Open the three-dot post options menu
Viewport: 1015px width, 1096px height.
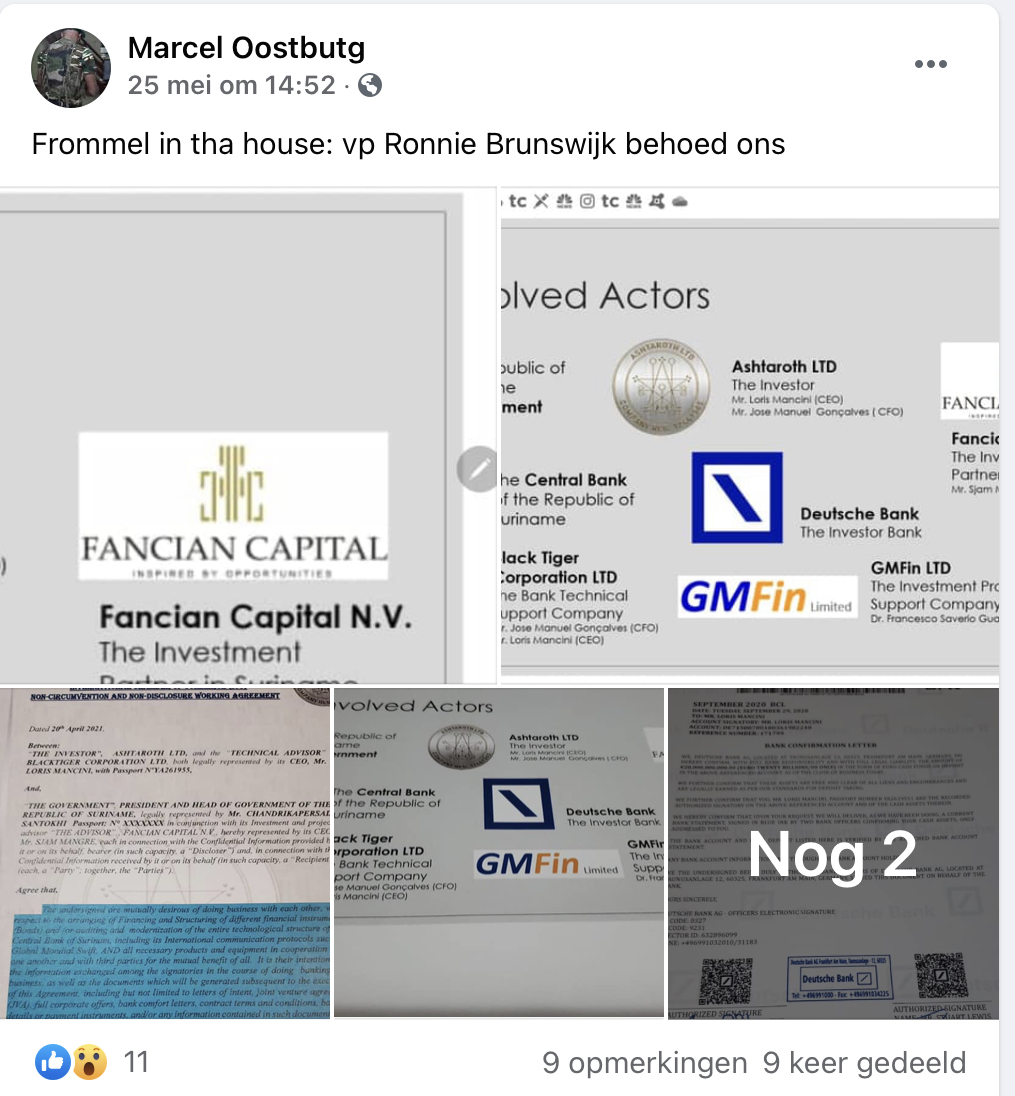[x=930, y=64]
